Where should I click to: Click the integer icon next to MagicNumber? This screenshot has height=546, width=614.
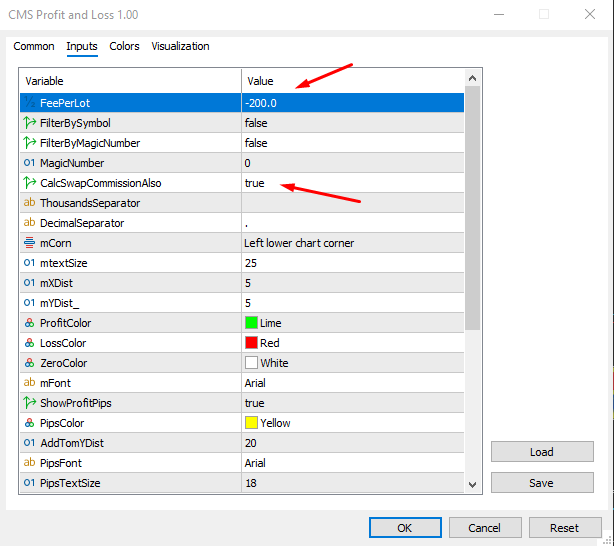pyautogui.click(x=29, y=163)
